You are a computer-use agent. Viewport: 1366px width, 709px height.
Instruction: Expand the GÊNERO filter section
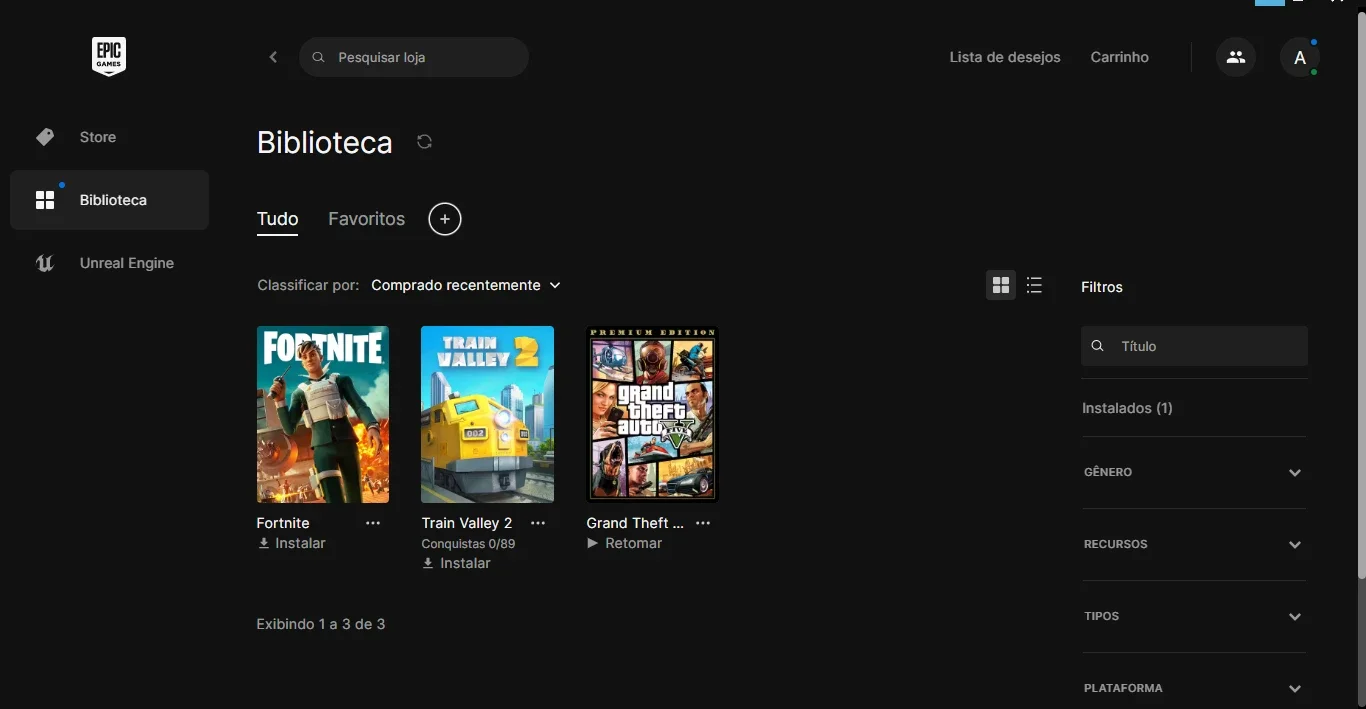click(x=1194, y=472)
